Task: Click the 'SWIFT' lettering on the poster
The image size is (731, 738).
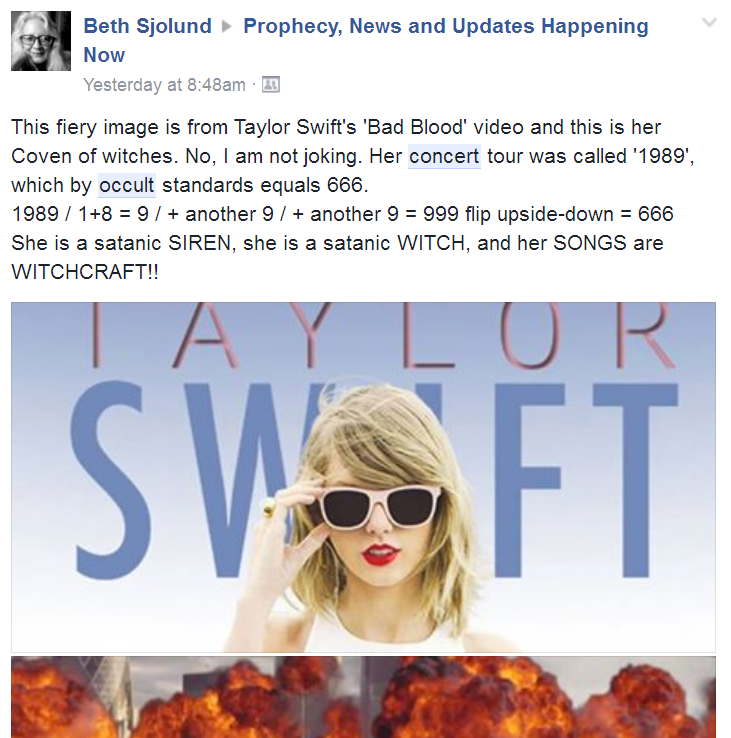Action: click(374, 480)
